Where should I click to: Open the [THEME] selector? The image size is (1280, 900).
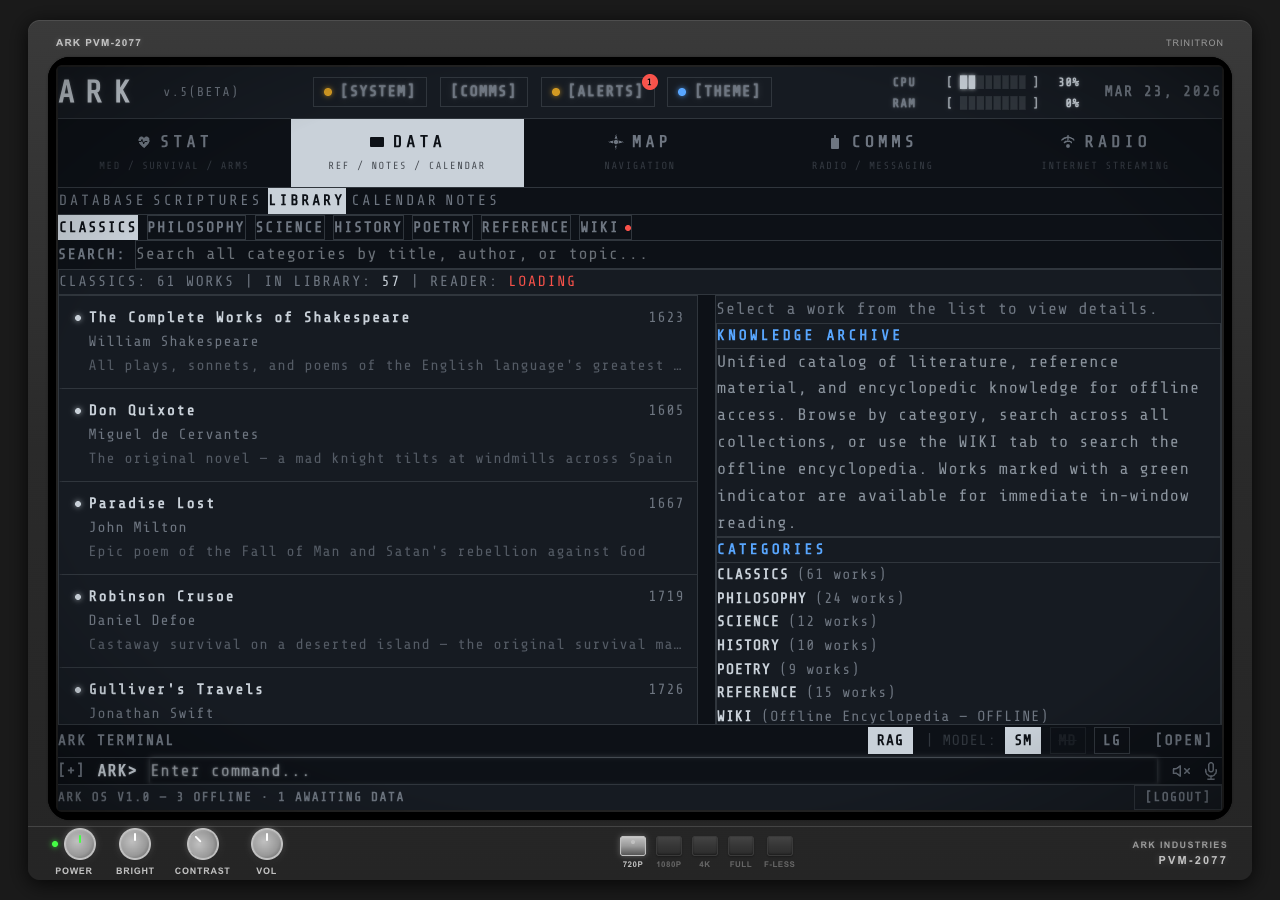pyautogui.click(x=719, y=91)
